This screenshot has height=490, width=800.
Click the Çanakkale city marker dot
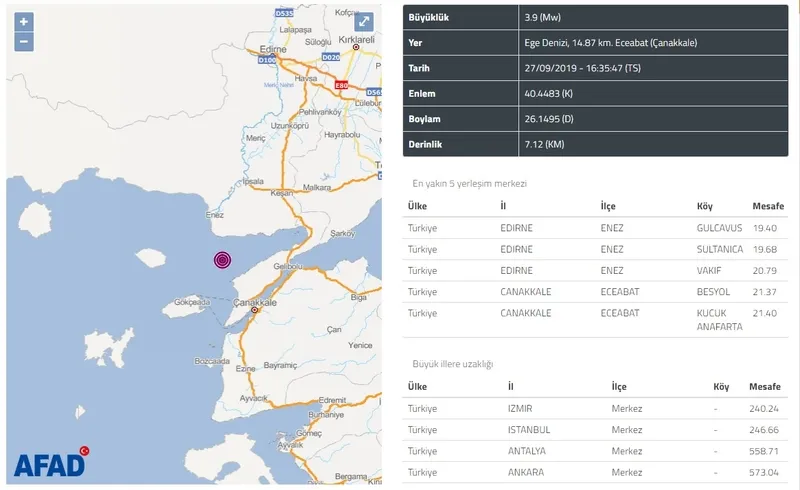[255, 310]
